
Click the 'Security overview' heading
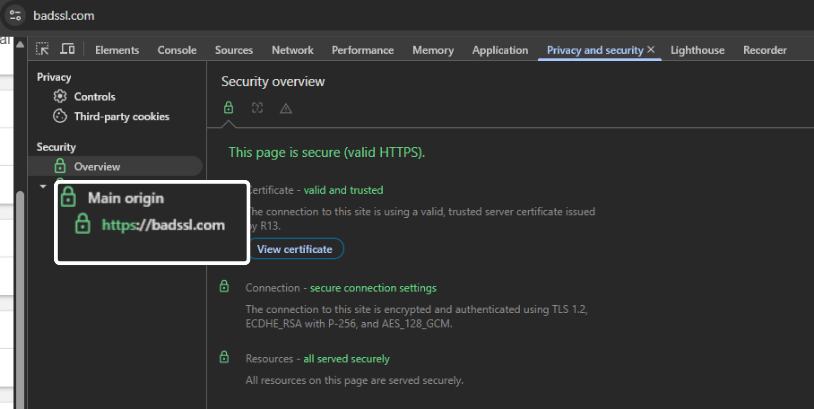tap(273, 81)
